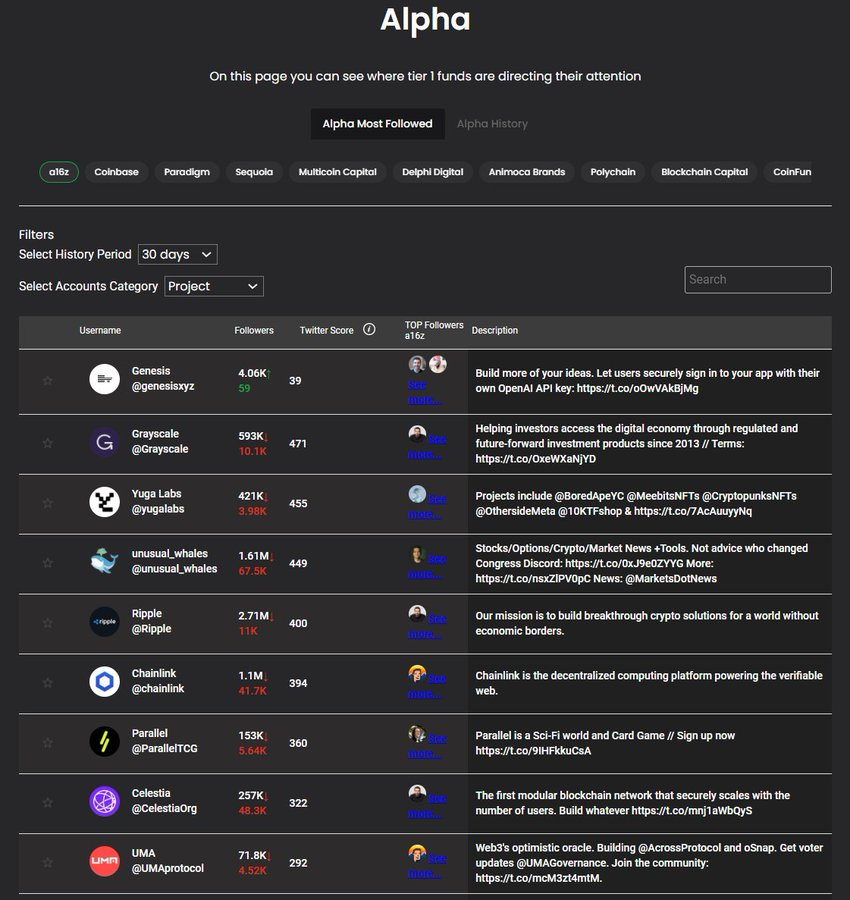Screen dimensions: 850x900
Task: Click the @yugalabs handle
Action: (158, 509)
